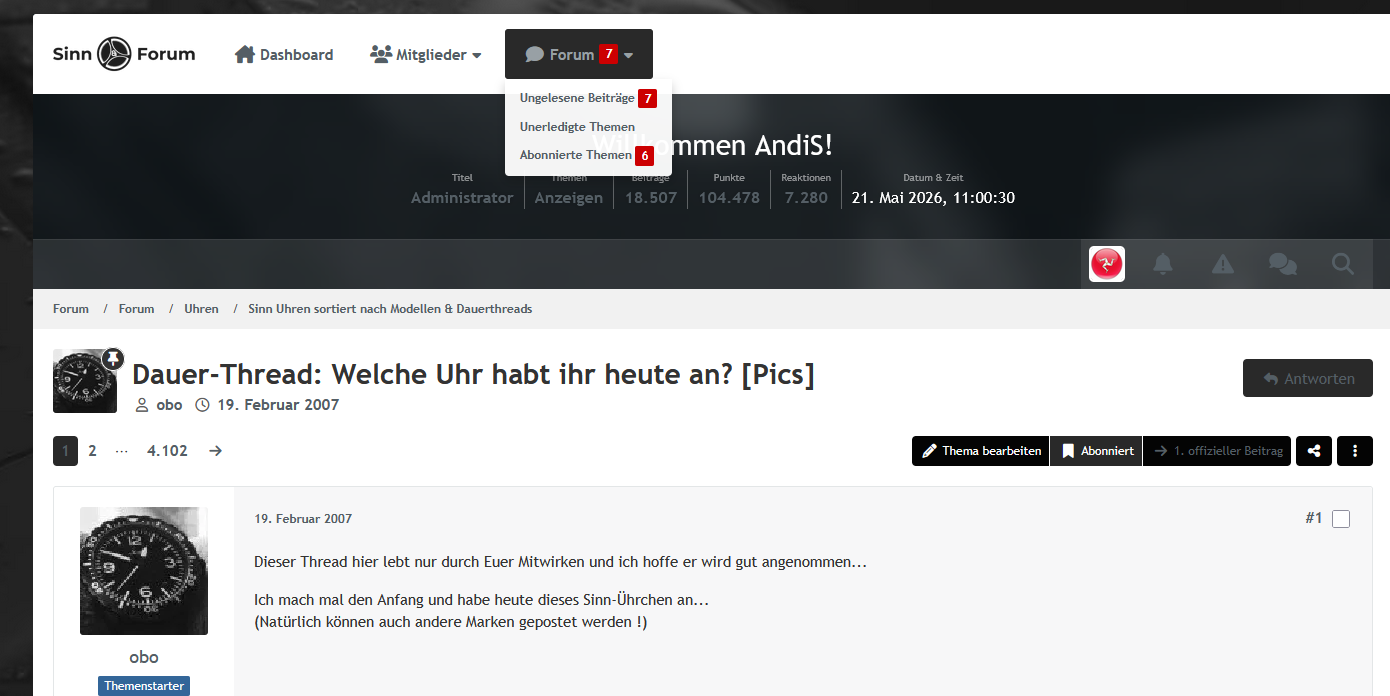Open the notifications bell icon
The width and height of the screenshot is (1390, 696).
(x=1162, y=264)
